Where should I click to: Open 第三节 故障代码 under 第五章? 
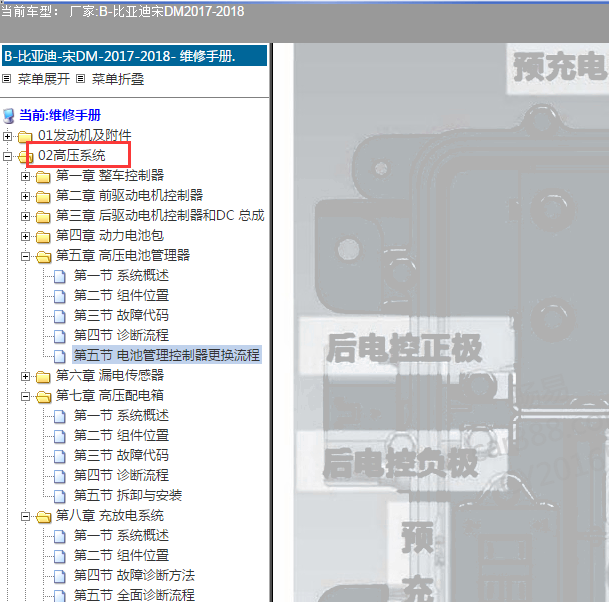tap(121, 315)
